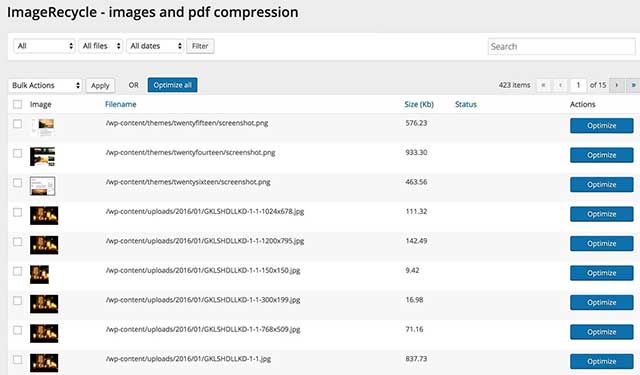Open the All files dropdown
640x375 pixels.
[x=101, y=46]
